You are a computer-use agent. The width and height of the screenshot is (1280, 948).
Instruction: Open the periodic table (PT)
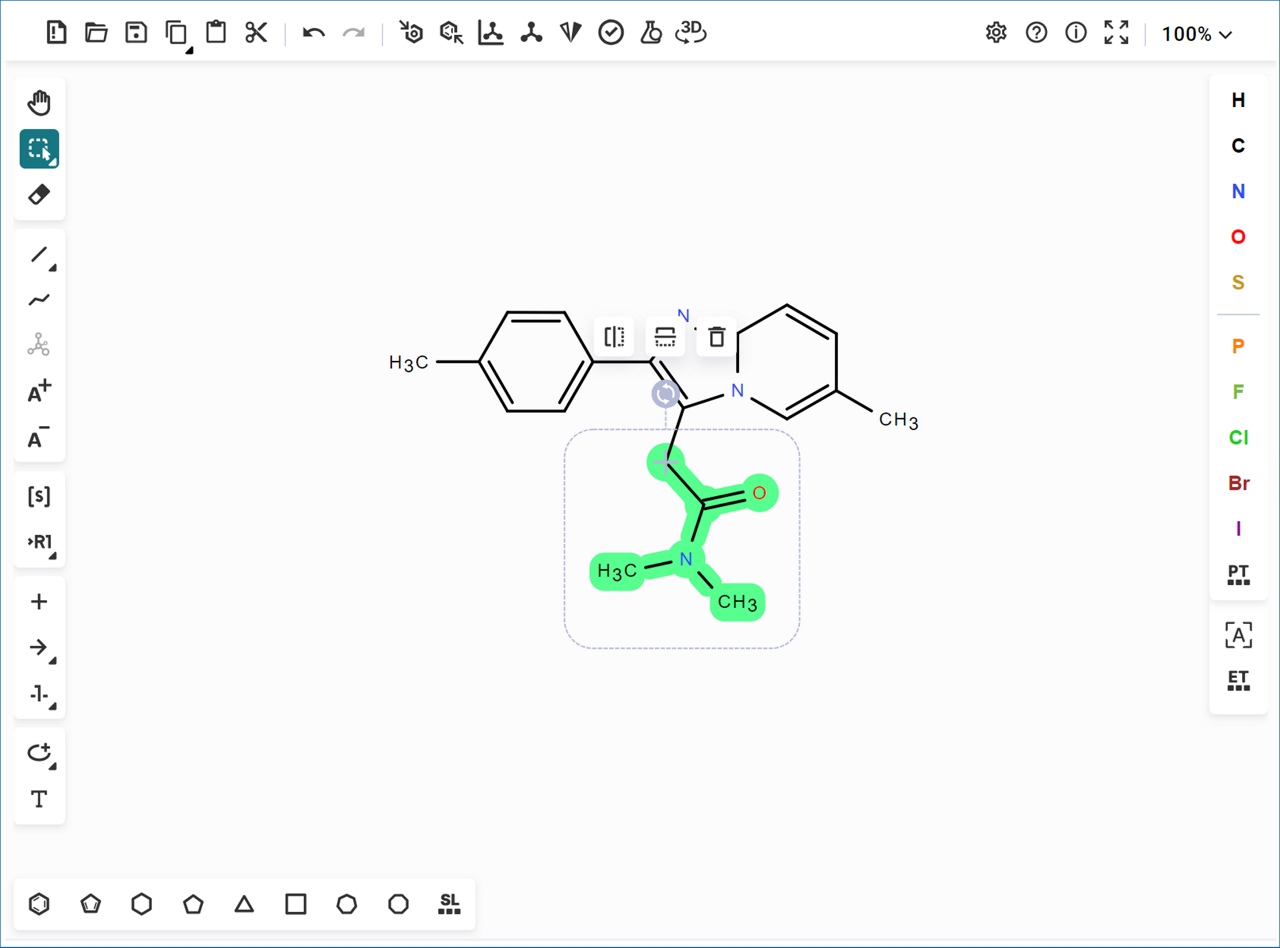coord(1238,574)
